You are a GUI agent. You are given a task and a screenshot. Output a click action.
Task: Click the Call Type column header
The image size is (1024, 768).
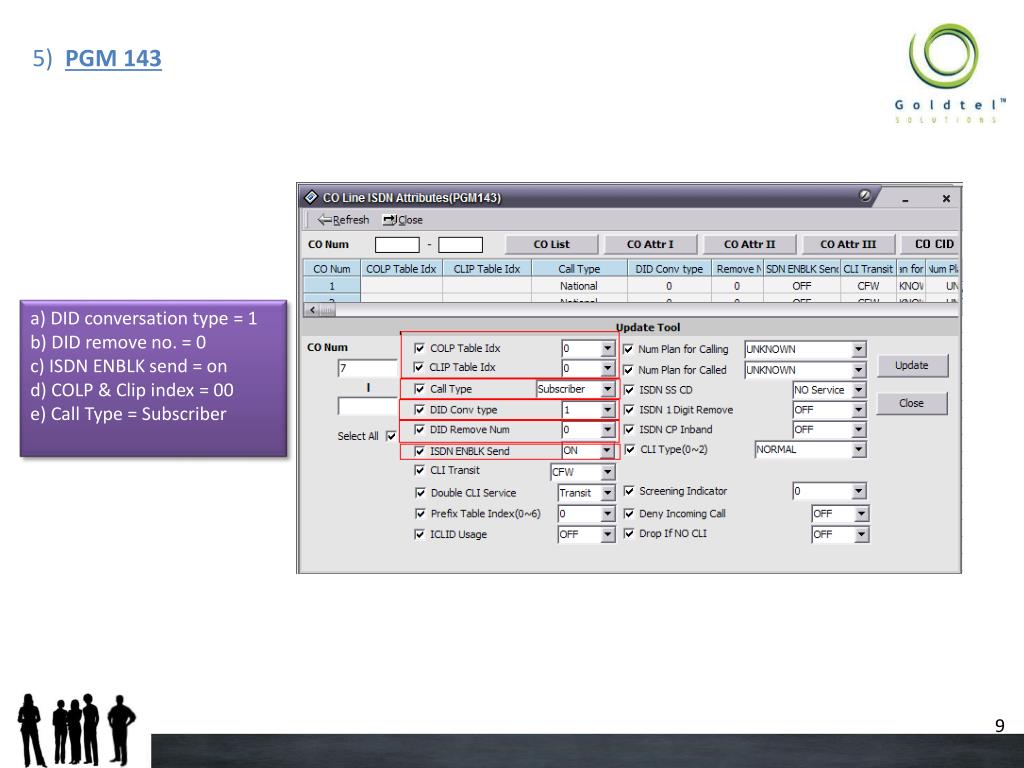[579, 268]
